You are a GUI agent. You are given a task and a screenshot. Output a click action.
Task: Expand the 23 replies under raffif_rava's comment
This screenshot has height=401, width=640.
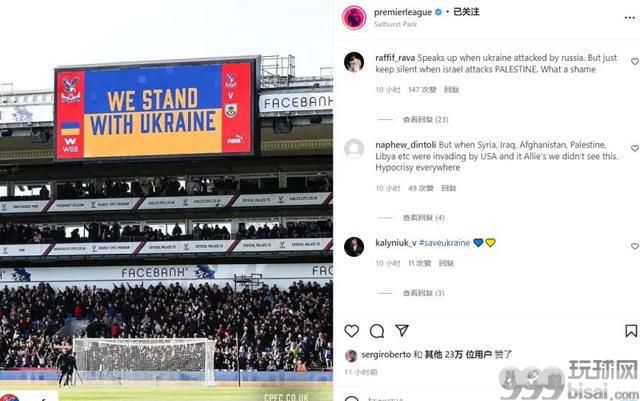coord(425,119)
